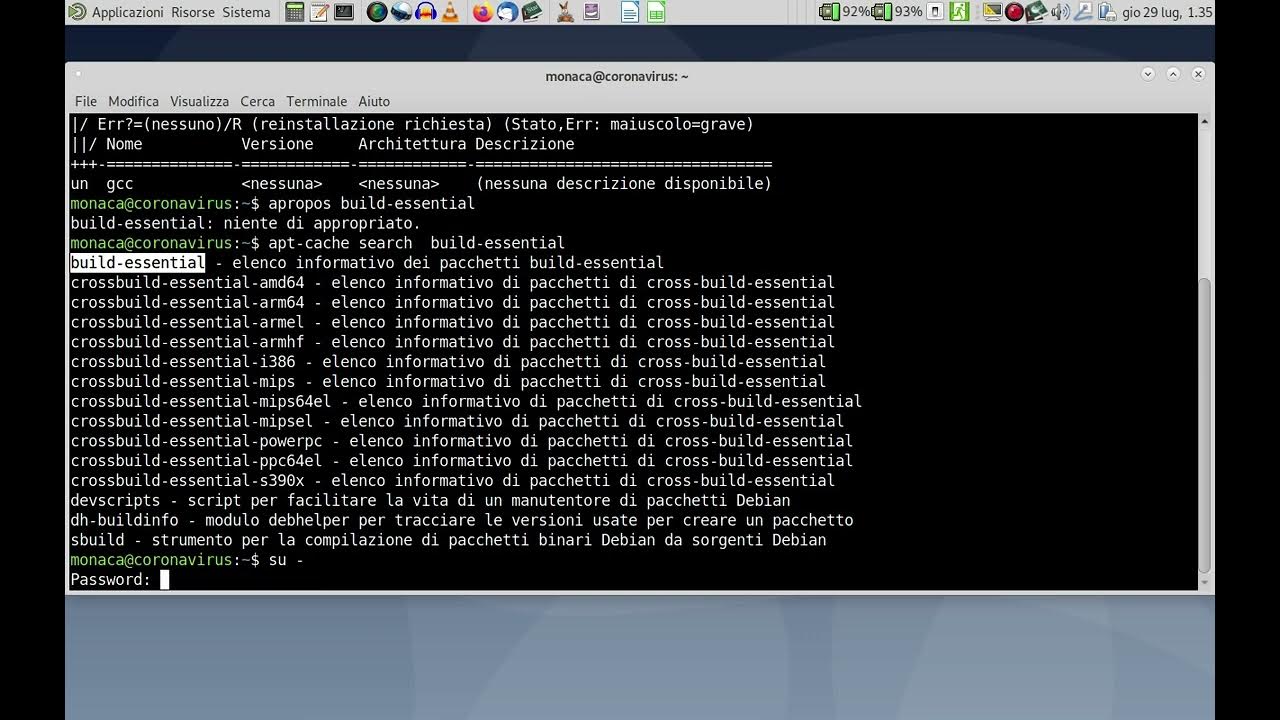Click the 'Architettura Descrizione' column header text
Viewport: 1280px width, 720px height.
466,144
